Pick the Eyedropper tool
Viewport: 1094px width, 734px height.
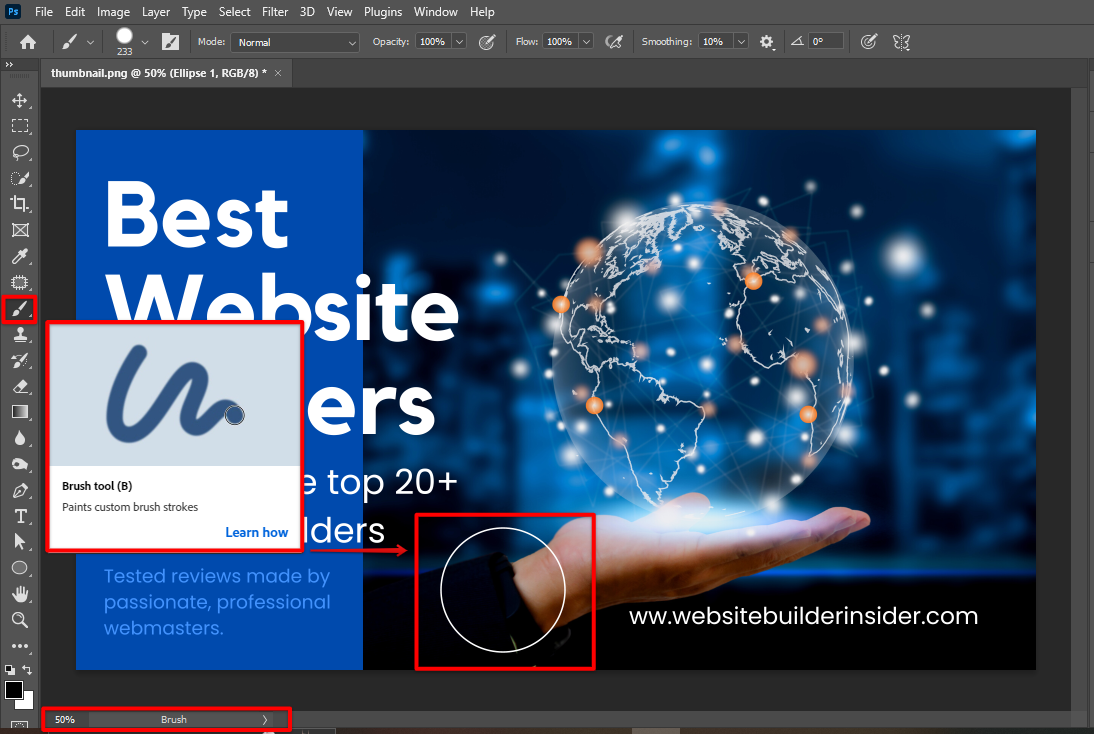[x=19, y=257]
